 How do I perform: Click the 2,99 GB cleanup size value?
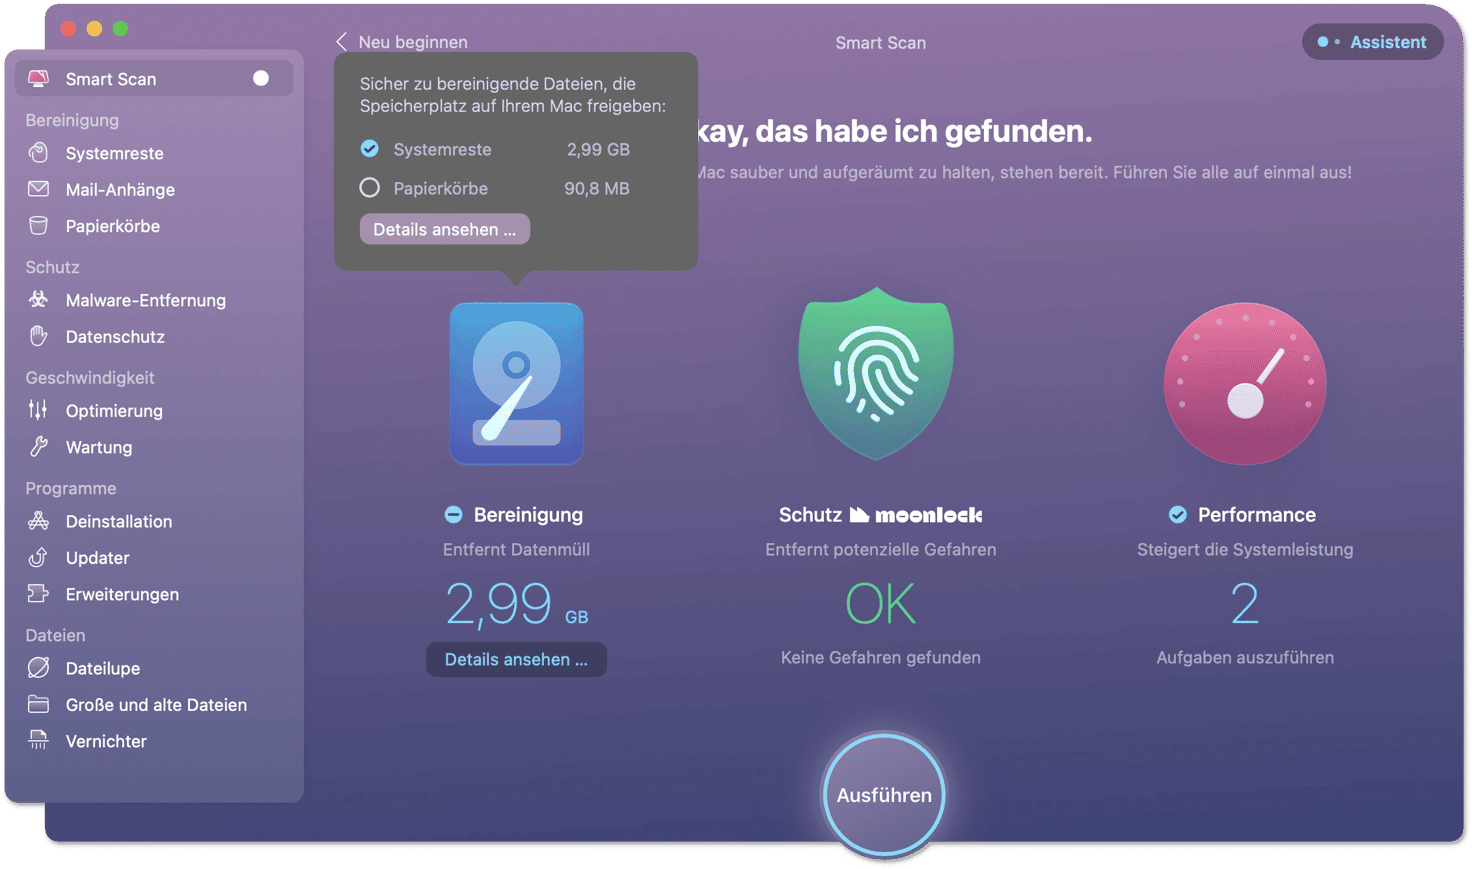coord(516,605)
